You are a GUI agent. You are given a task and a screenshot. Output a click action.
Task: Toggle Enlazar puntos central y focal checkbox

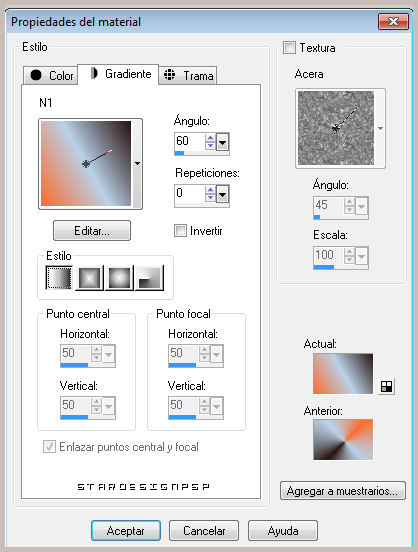tap(49, 447)
